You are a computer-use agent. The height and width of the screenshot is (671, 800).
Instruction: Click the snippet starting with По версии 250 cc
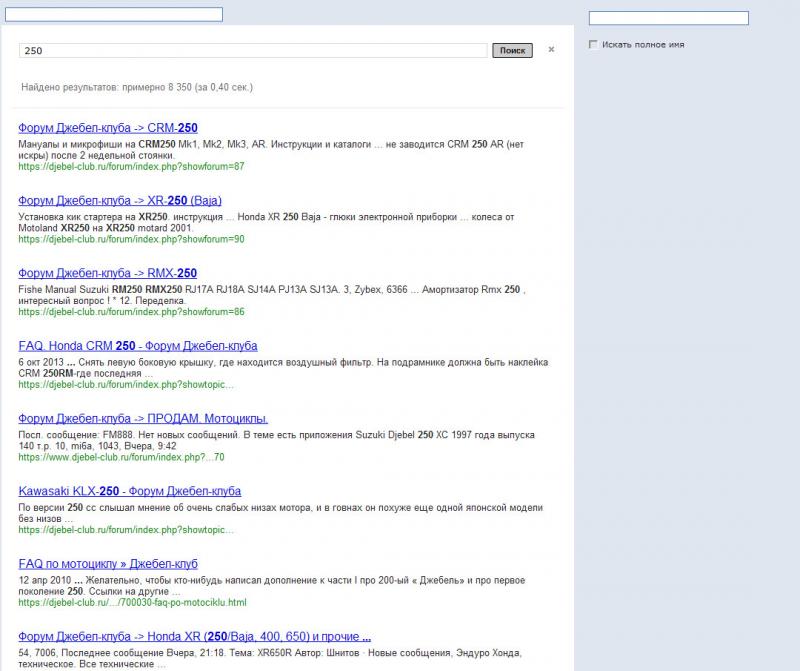coord(281,513)
